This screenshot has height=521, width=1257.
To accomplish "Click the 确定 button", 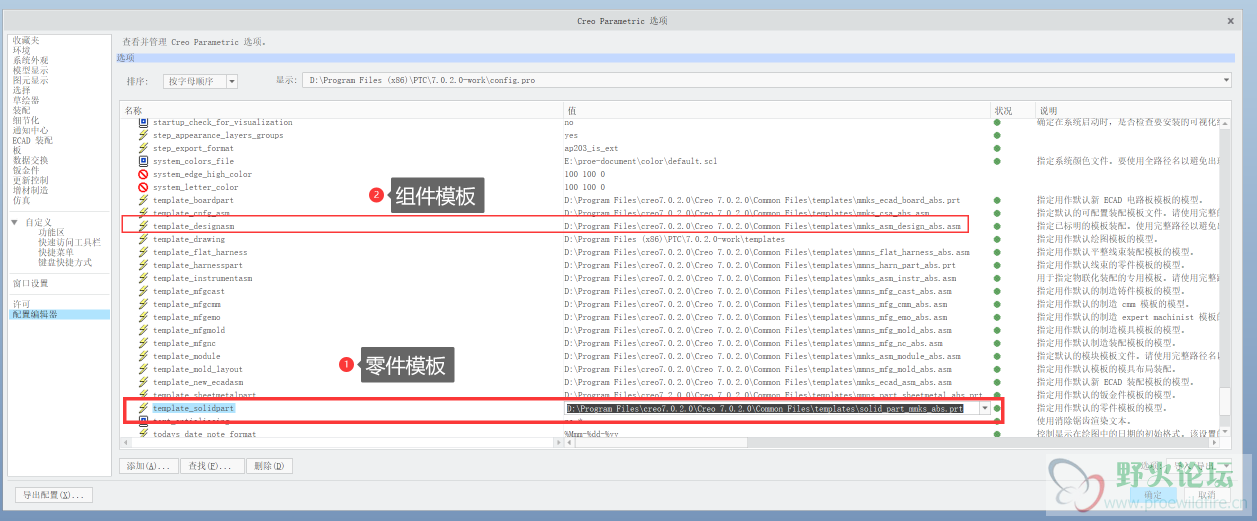I will 1153,494.
